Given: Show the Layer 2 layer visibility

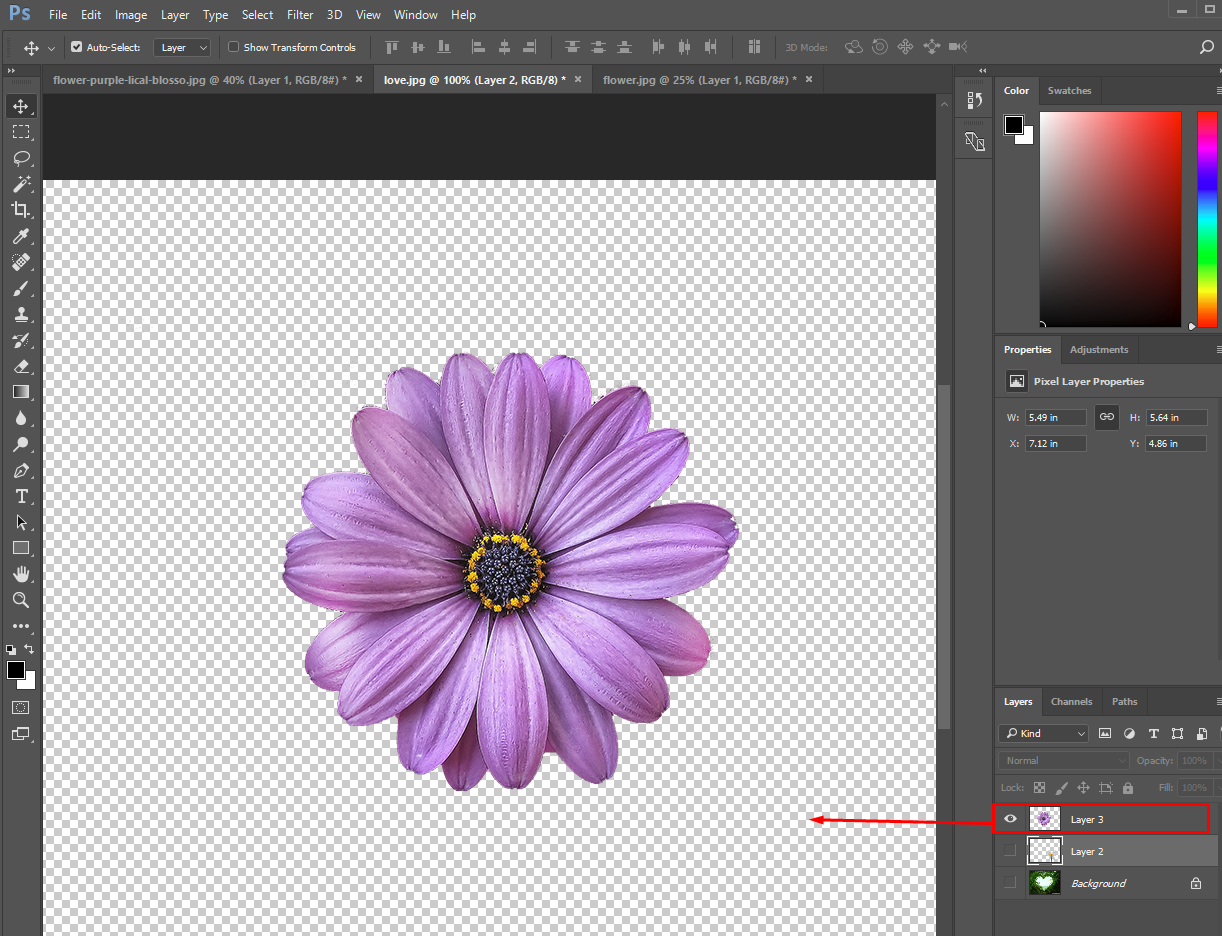Looking at the screenshot, I should (x=1010, y=850).
